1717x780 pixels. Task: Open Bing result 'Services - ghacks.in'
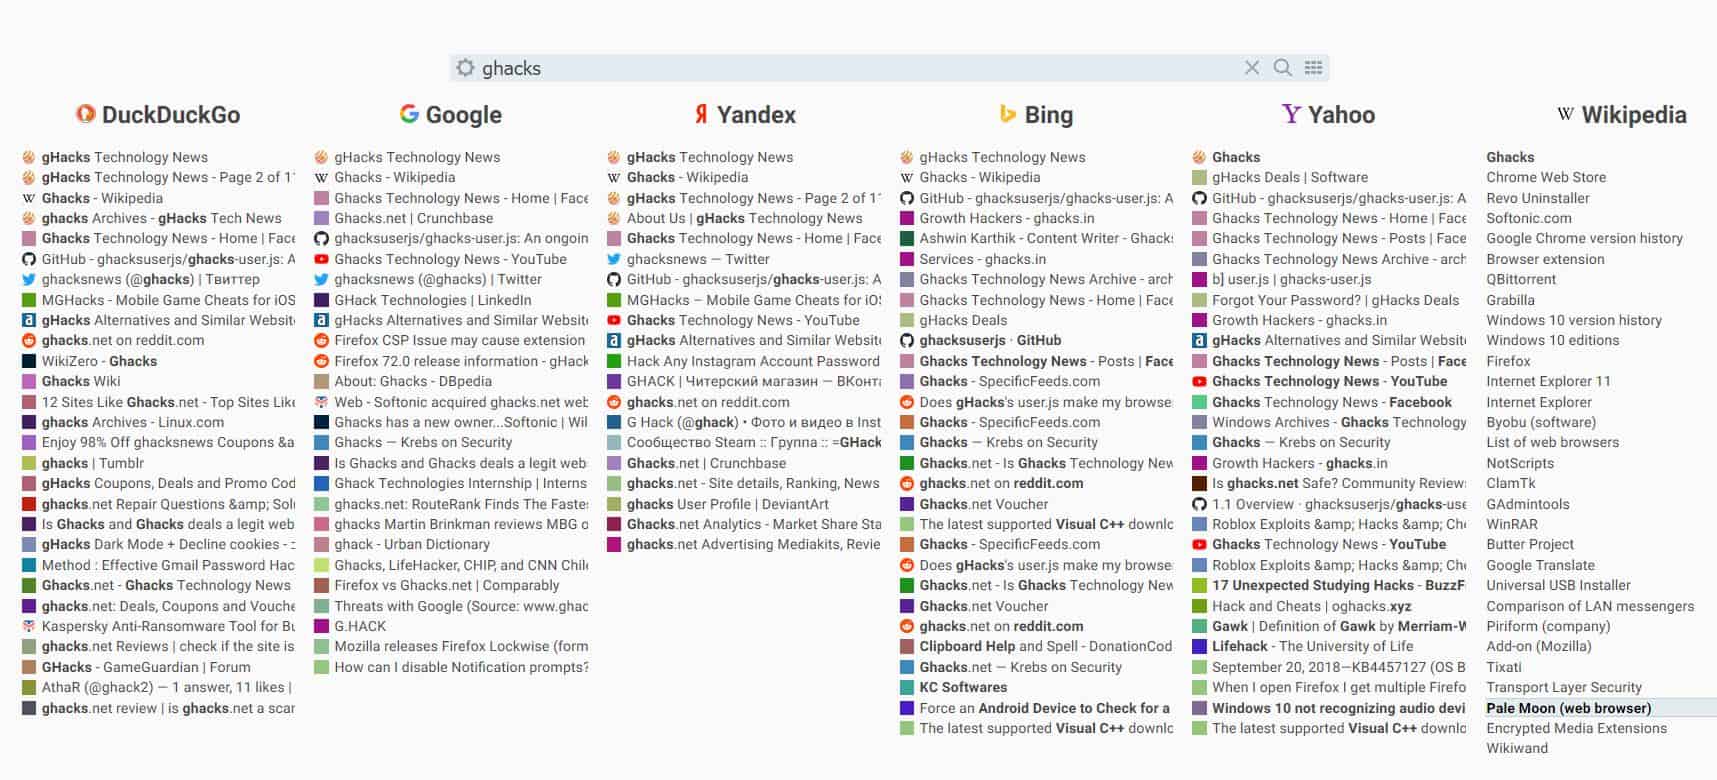[983, 259]
